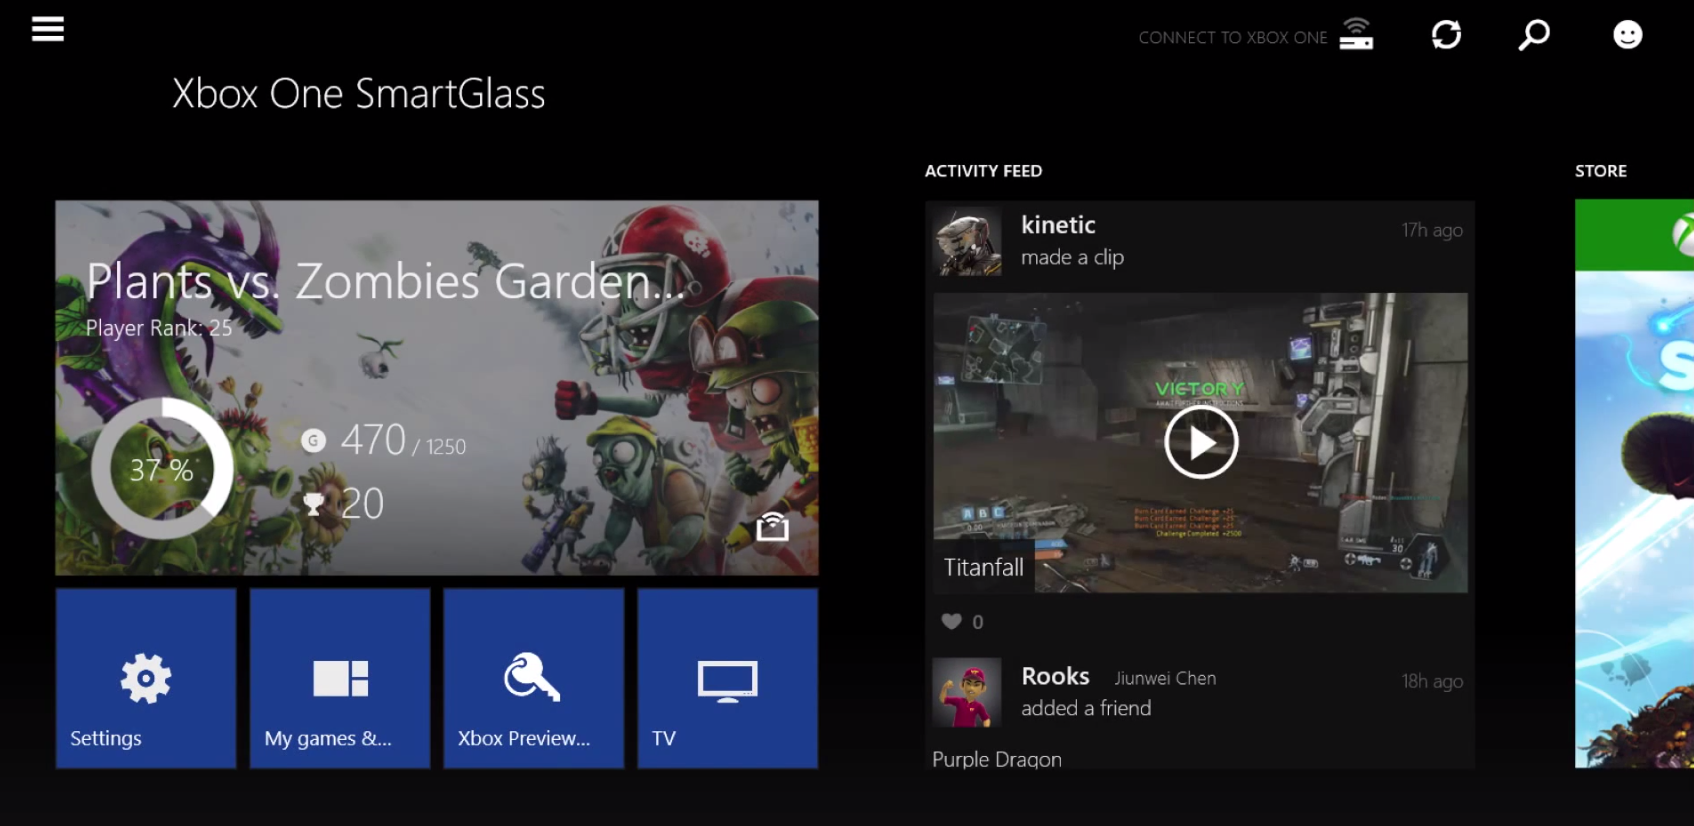Open the Store featured game banner
The height and width of the screenshot is (826, 1694).
(1634, 519)
